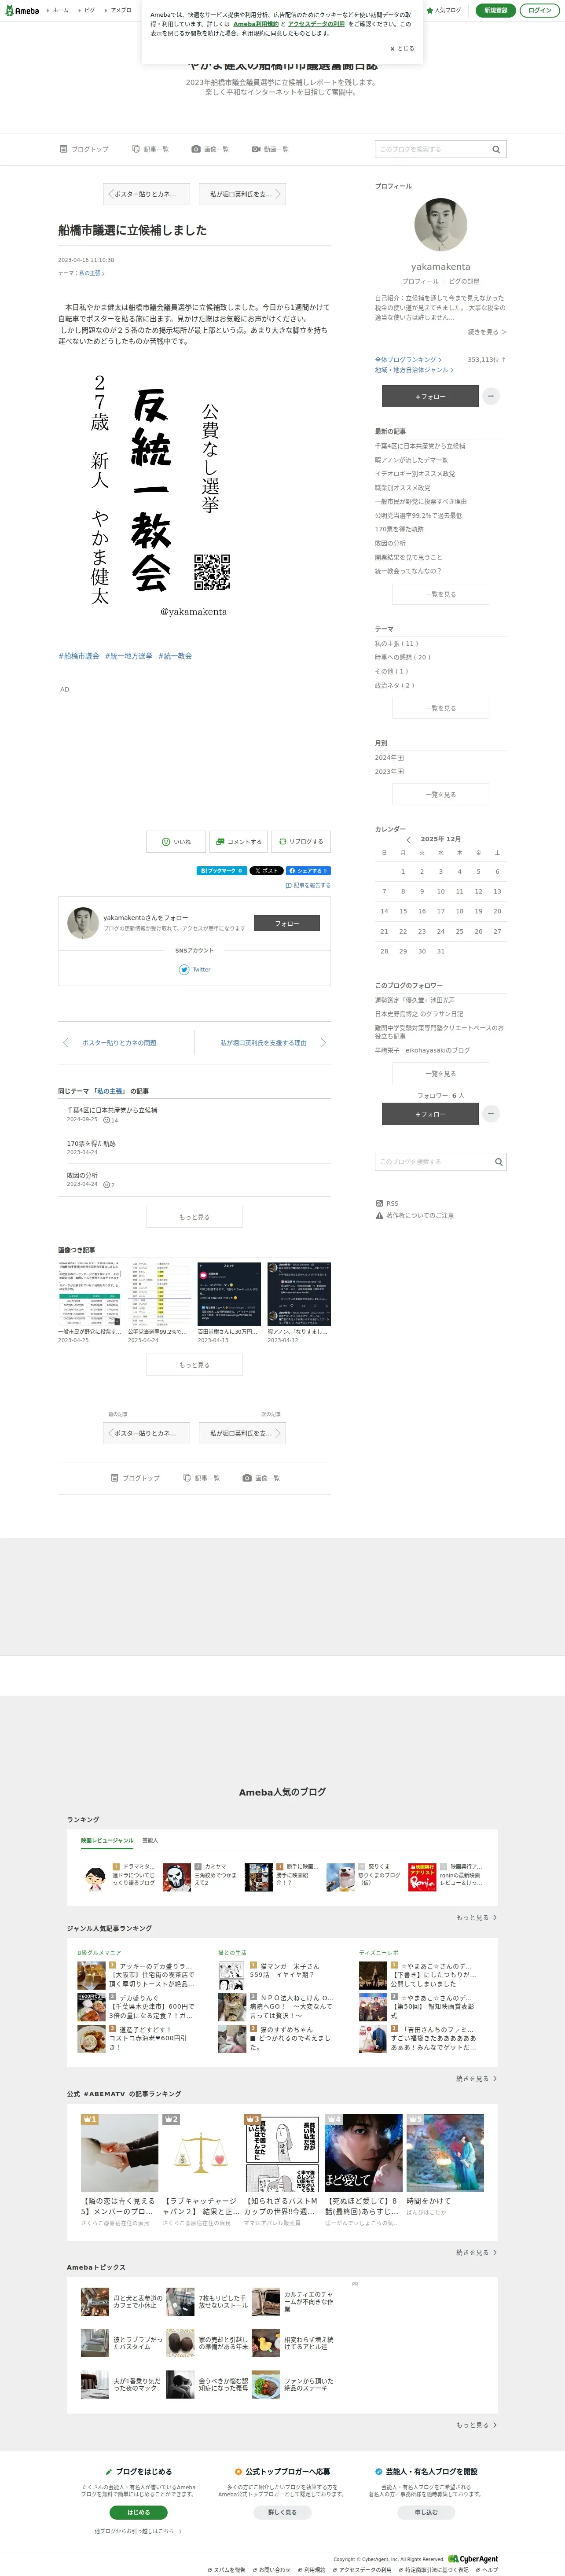Click the #統一教会 hashtag
Screen dimensions: 565x2576
pos(175,656)
